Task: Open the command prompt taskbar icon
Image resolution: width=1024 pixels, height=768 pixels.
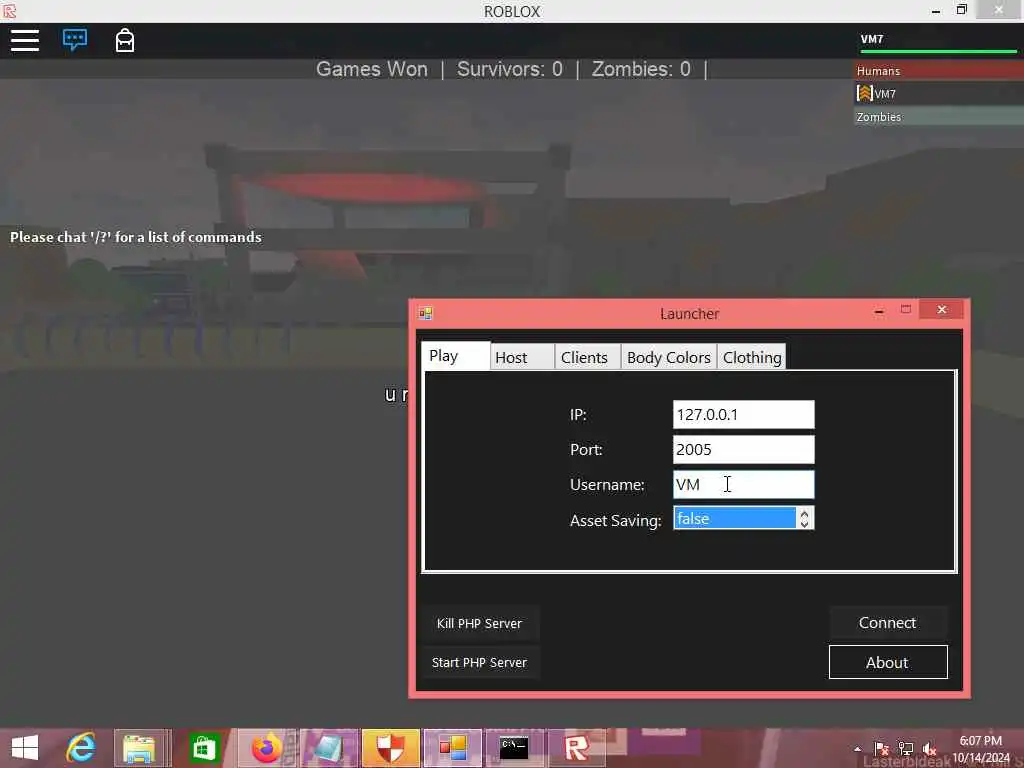Action: pyautogui.click(x=514, y=748)
